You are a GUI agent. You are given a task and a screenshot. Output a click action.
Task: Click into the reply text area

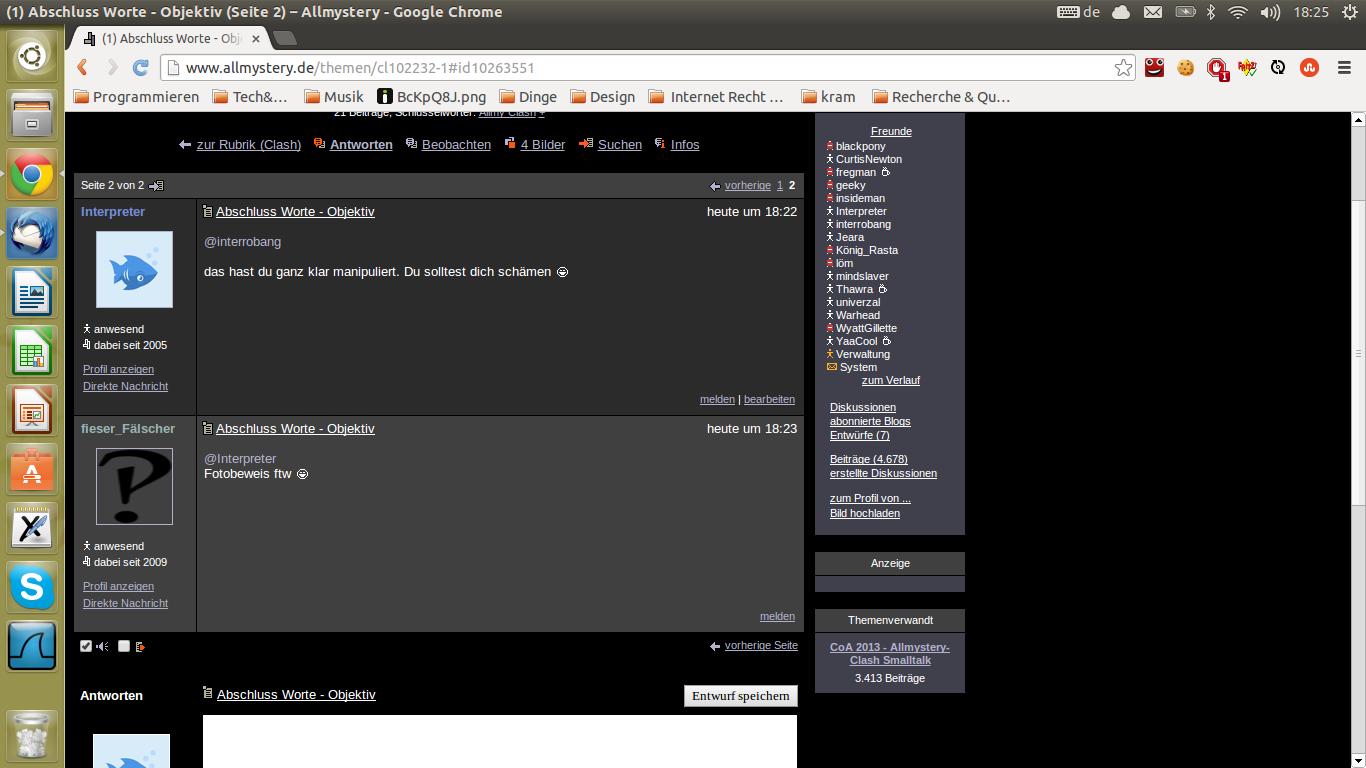coord(500,741)
